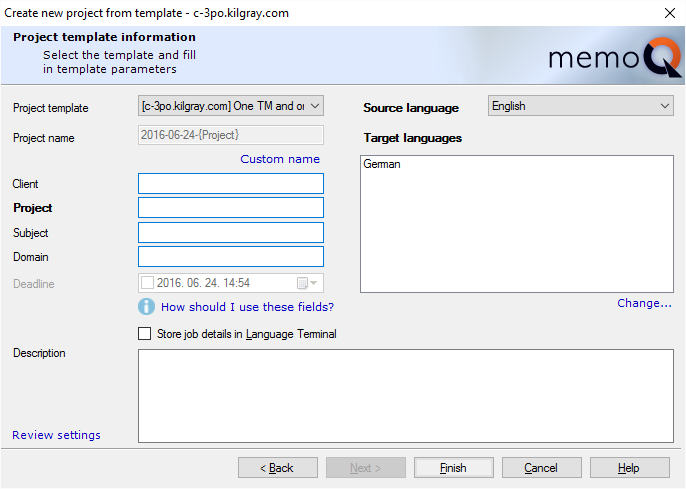Close the Create new project dialog
Image resolution: width=686 pixels, height=489 pixels.
(670, 13)
